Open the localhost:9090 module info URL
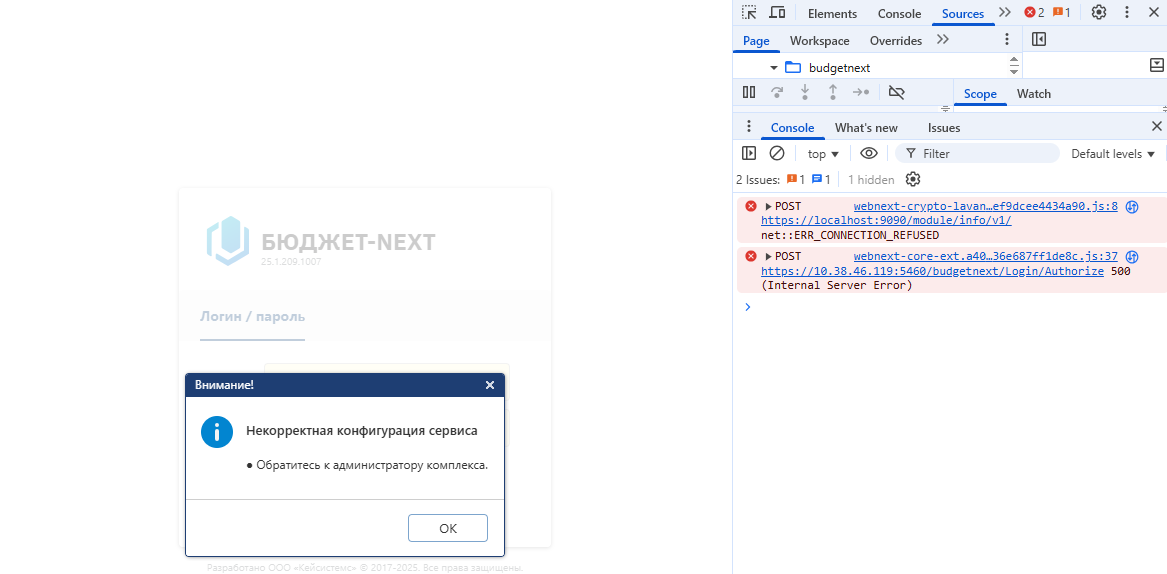Viewport: 1167px width, 574px height. [886, 220]
